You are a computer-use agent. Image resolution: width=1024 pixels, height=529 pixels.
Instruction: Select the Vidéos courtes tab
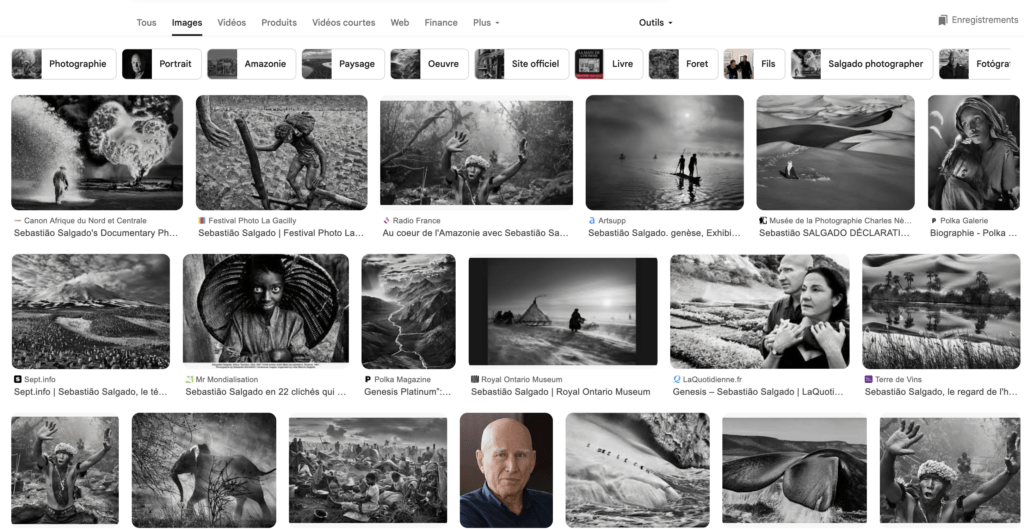343,22
